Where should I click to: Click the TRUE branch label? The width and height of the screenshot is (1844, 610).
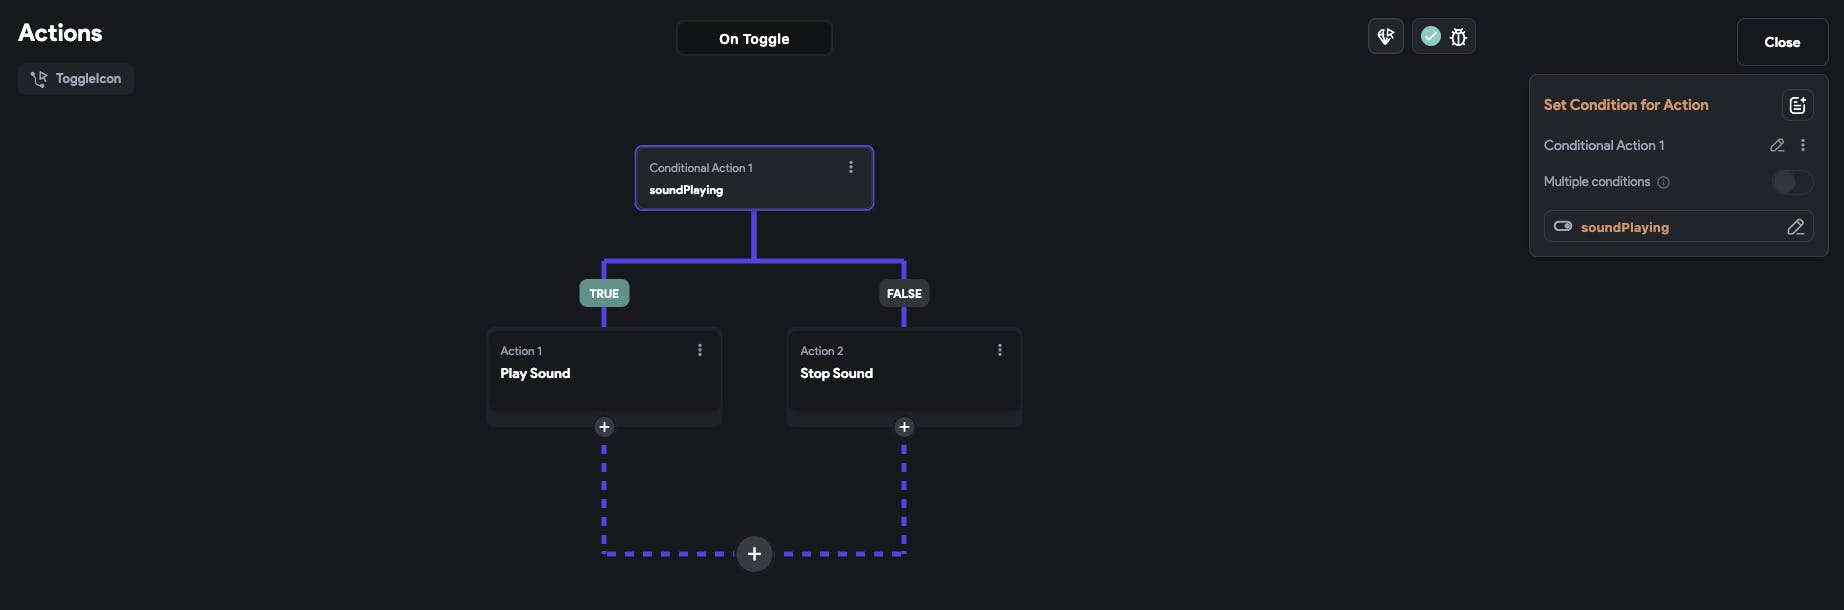point(604,293)
